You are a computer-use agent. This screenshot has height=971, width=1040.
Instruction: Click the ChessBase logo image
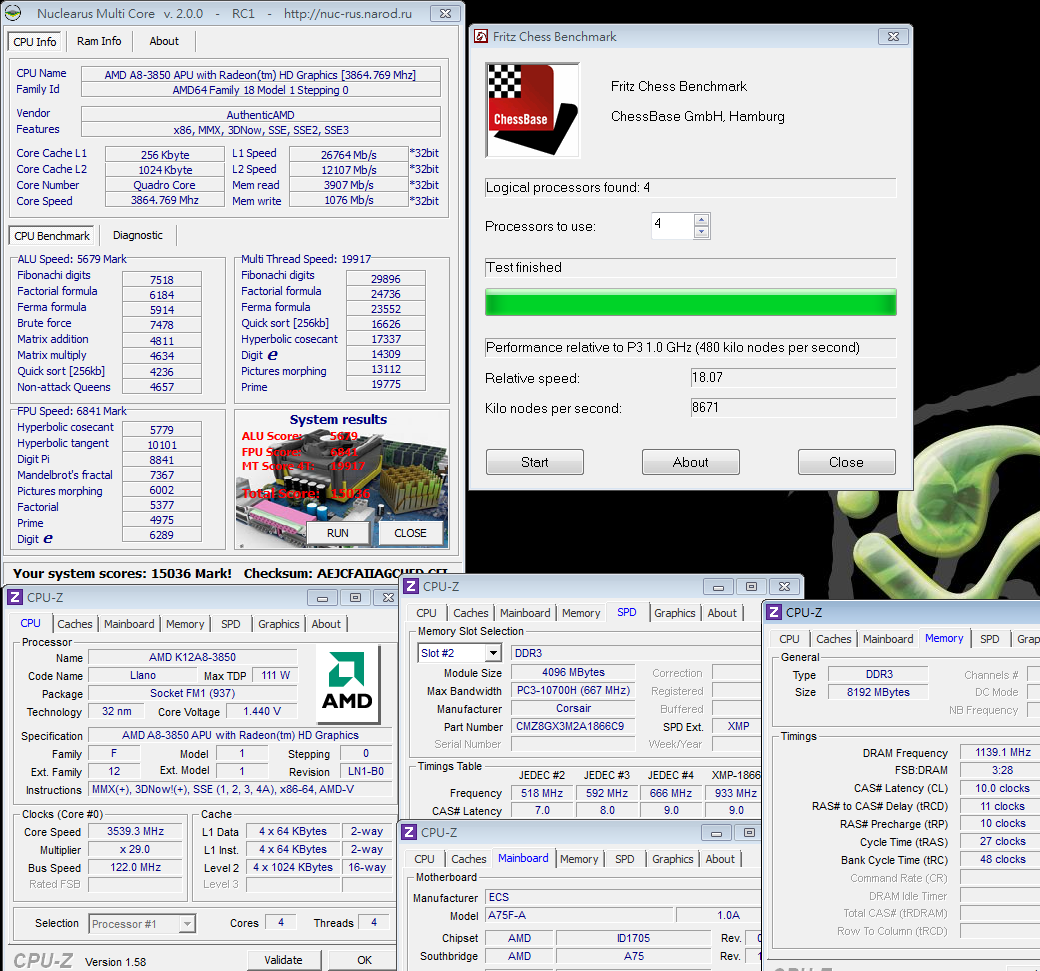point(533,110)
